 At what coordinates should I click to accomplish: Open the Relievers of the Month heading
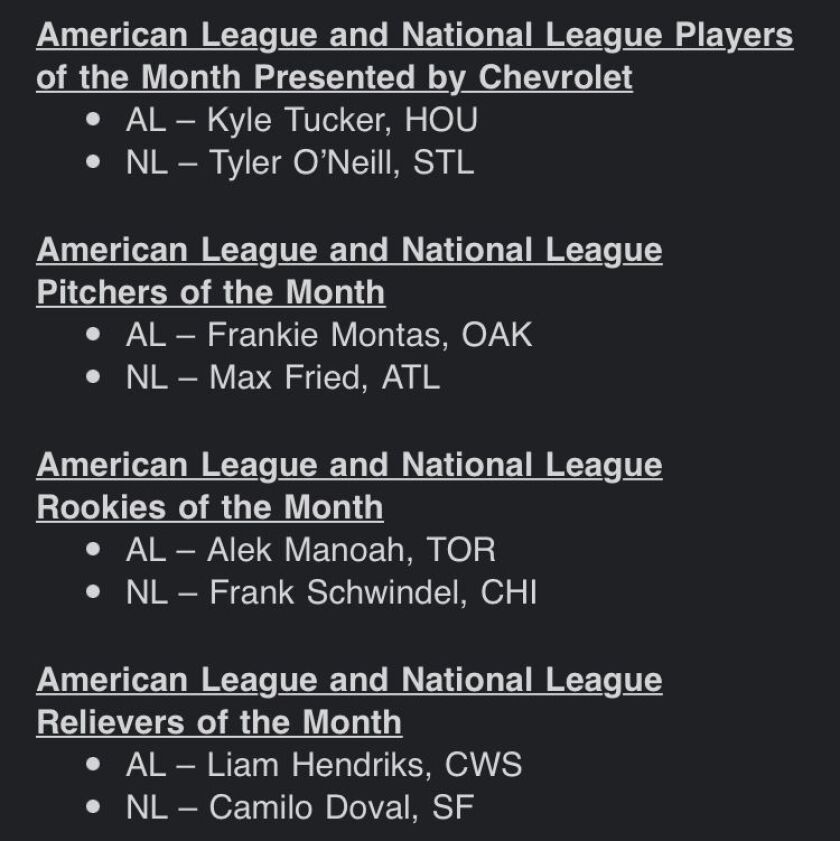pyautogui.click(x=349, y=701)
